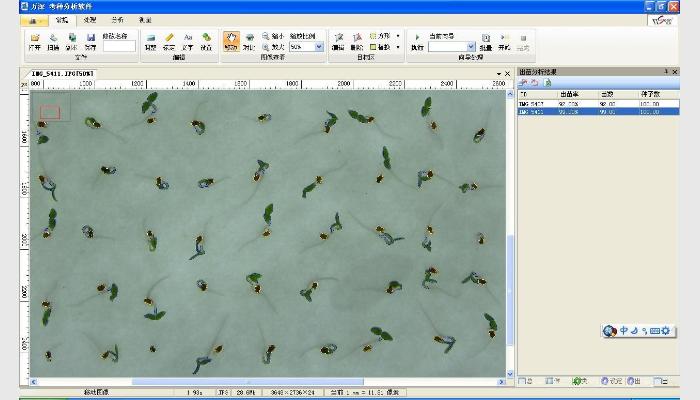Toggle the green-checked checkbox below results panel
The image size is (700, 400).
pyautogui.click(x=577, y=380)
